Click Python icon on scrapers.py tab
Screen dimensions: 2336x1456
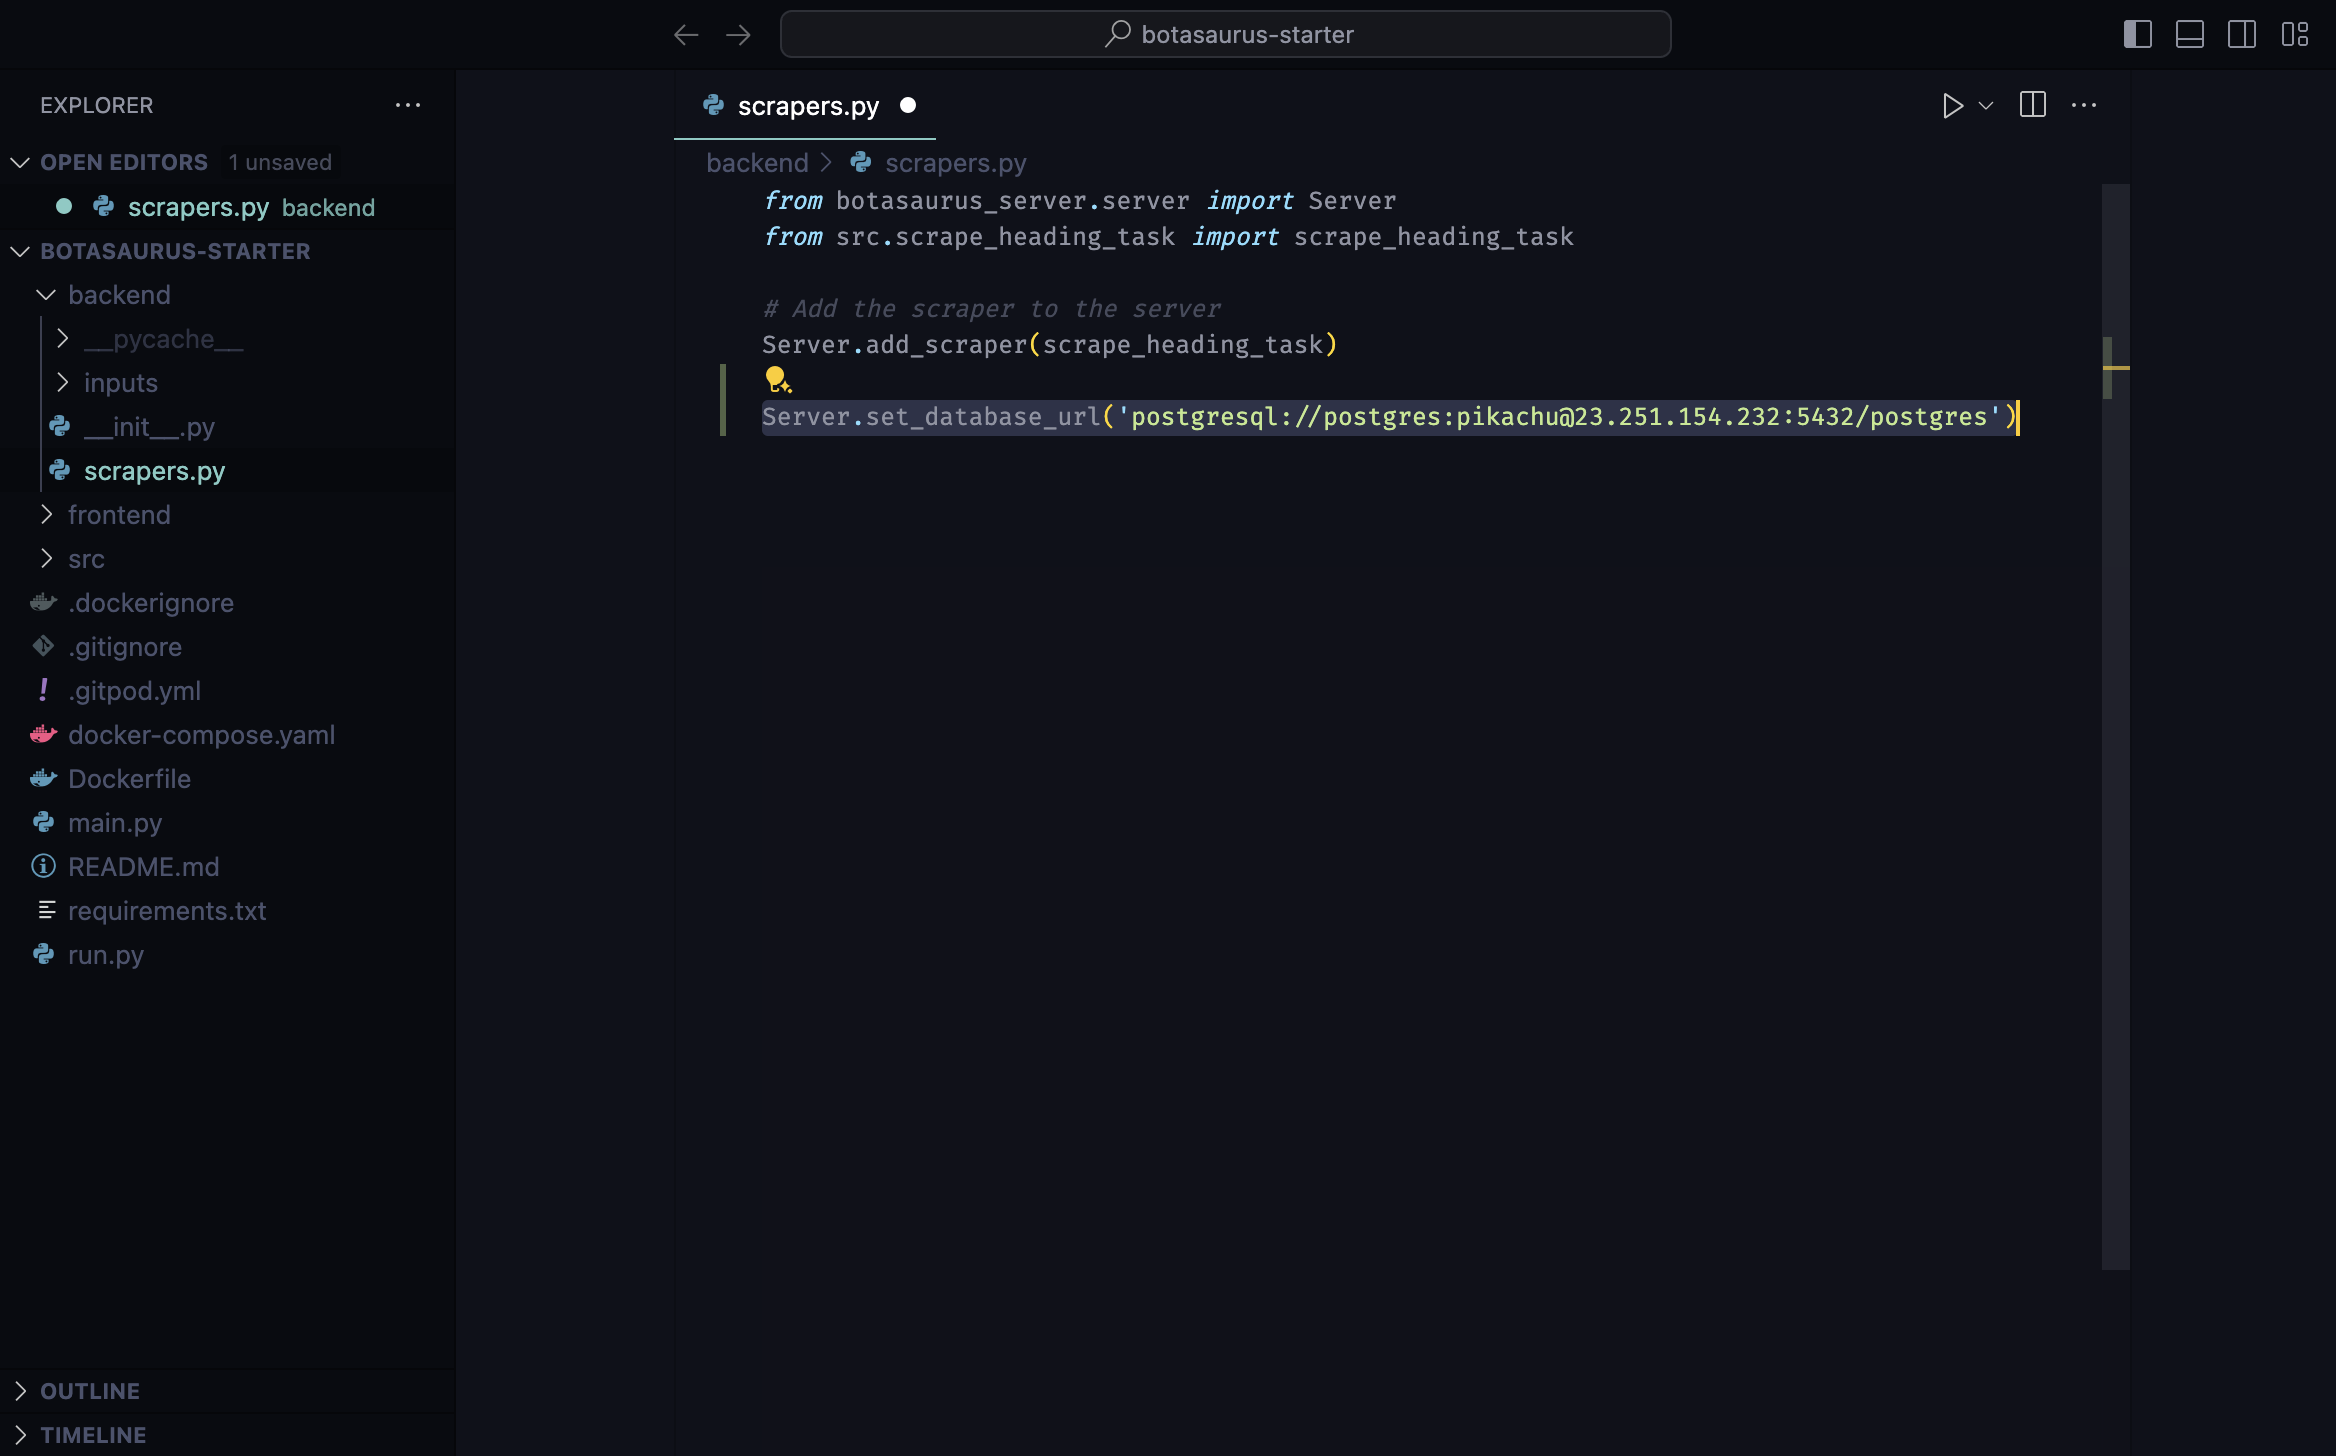pos(713,104)
